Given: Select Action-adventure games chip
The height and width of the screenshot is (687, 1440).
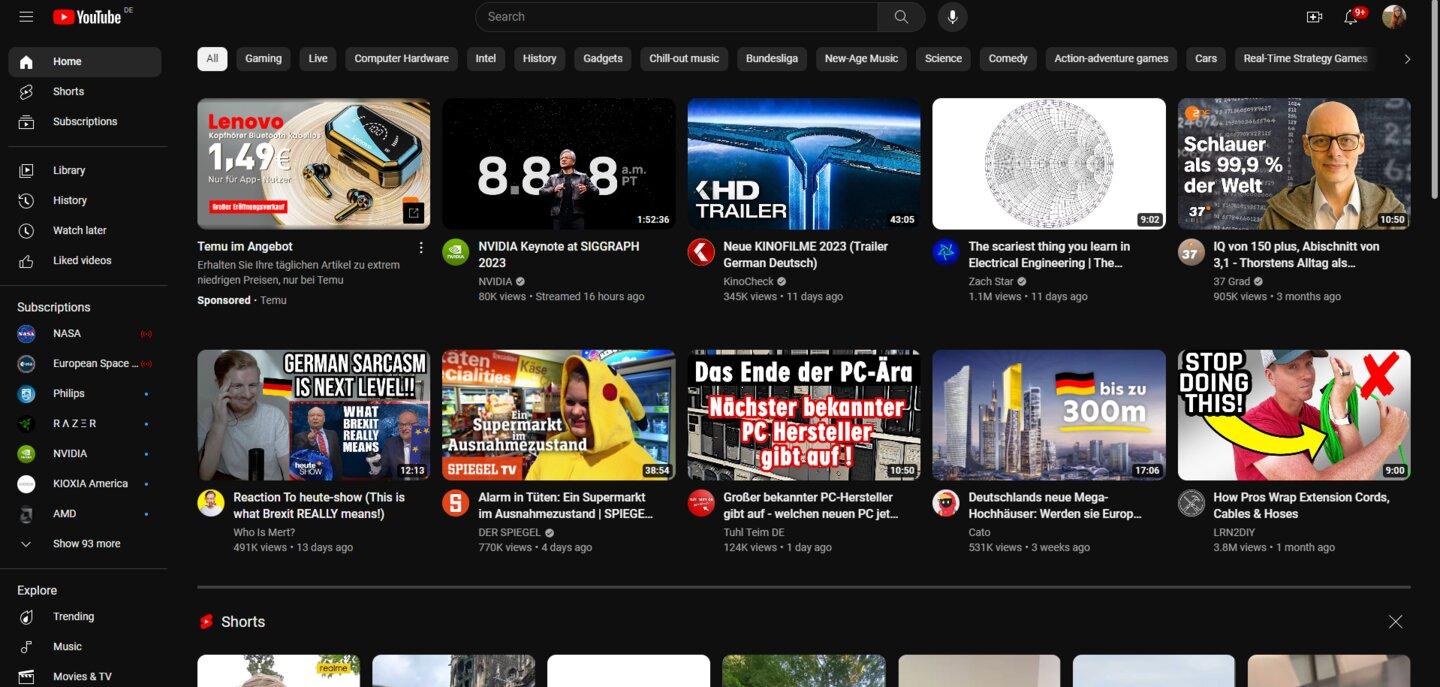Looking at the screenshot, I should pos(1111,59).
